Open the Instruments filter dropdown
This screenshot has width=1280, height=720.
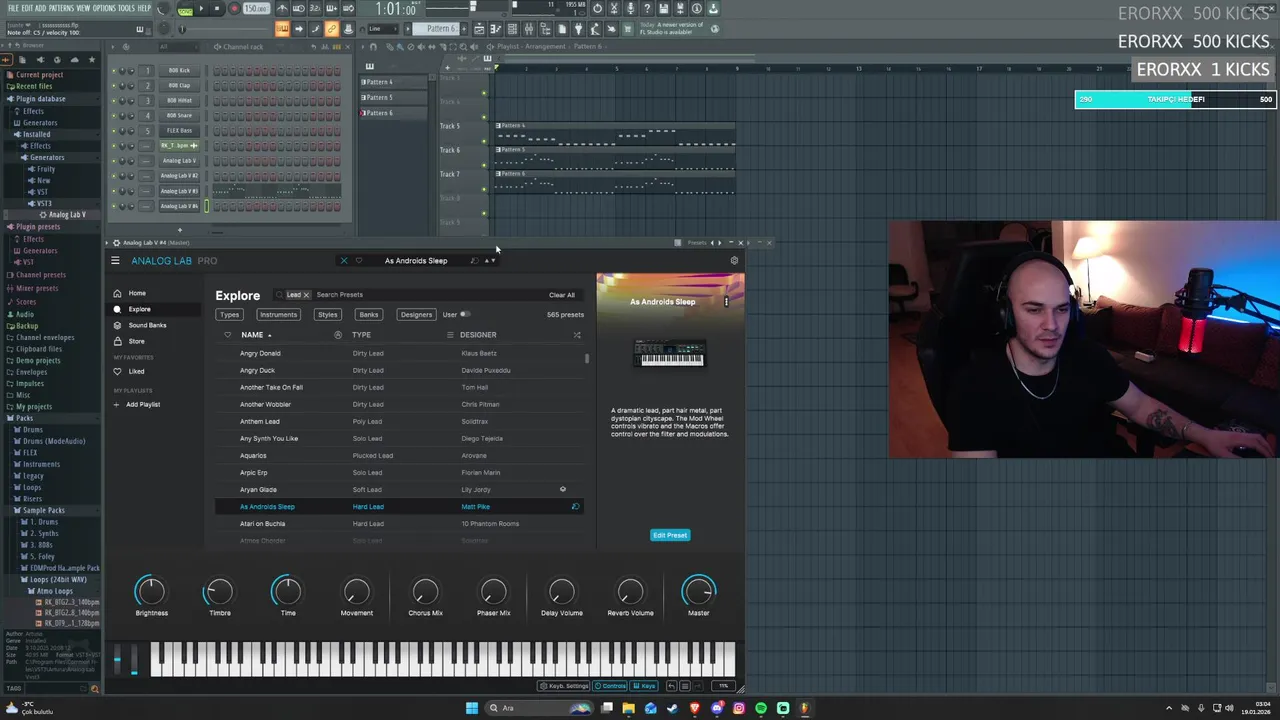pos(278,315)
